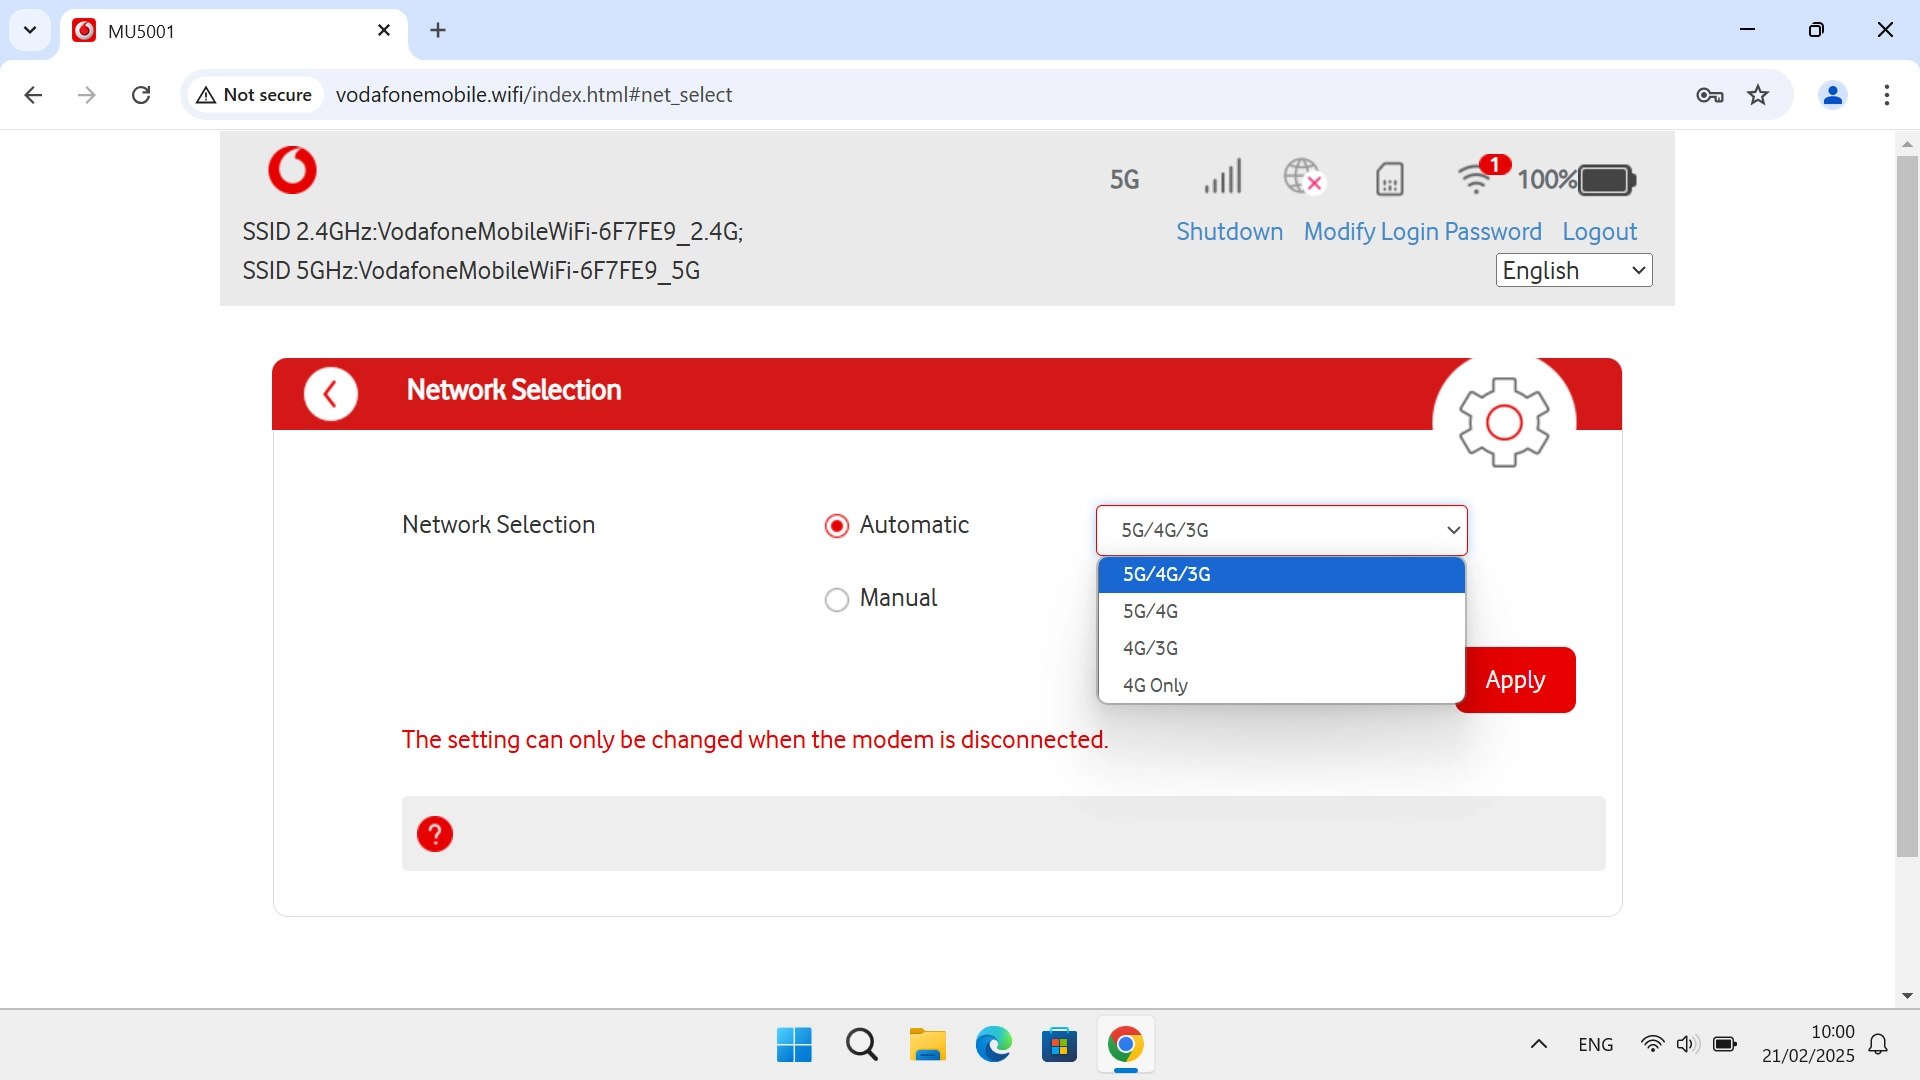Screen dimensions: 1920x1080
Task: Open Microsoft Edge from the taskbar
Action: point(993,1045)
